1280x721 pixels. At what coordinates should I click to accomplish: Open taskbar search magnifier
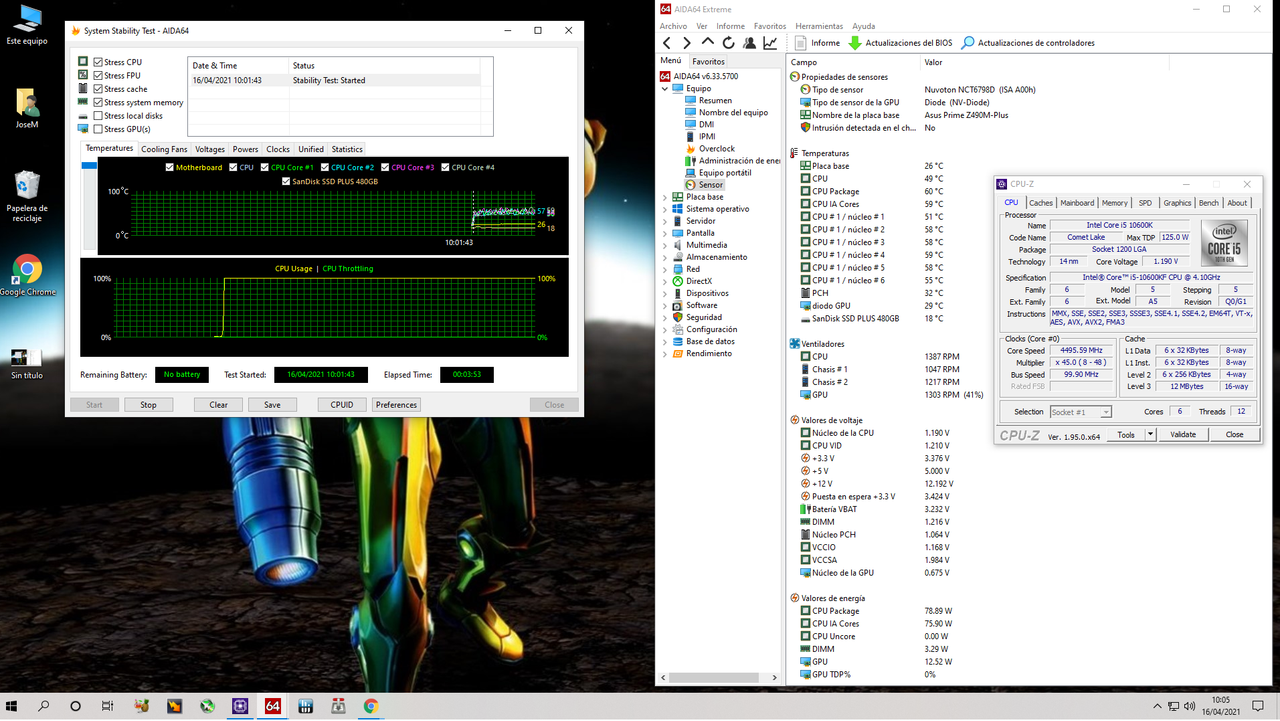pos(43,706)
